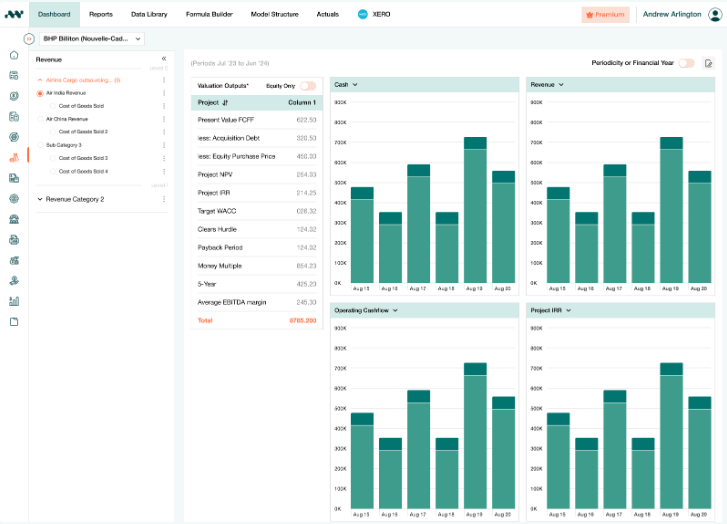727x524 pixels.
Task: Open the target icon in the left sidebar
Action: click(x=14, y=137)
